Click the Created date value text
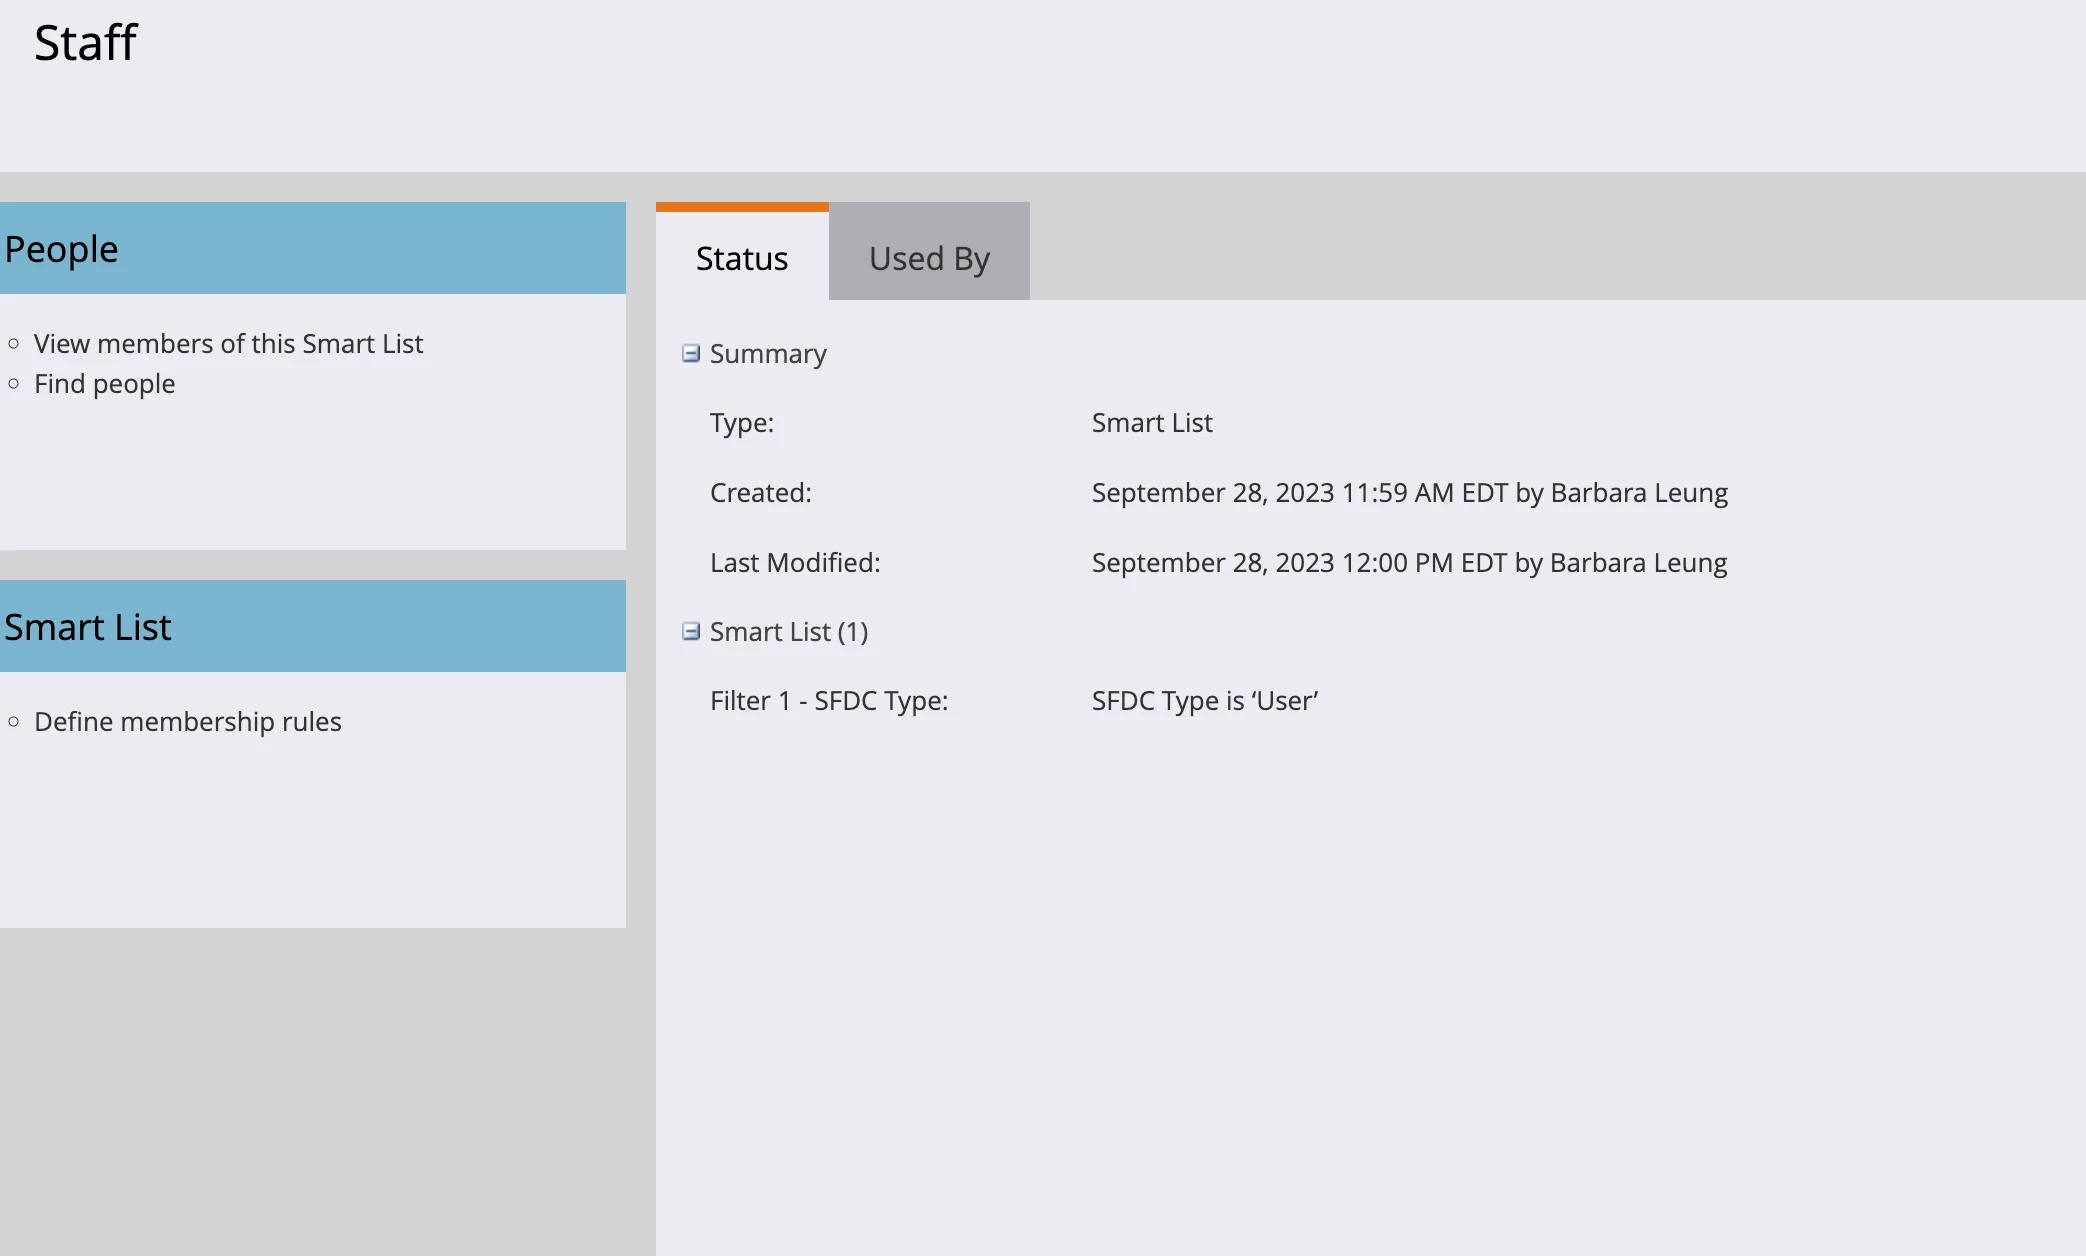2086x1256 pixels. pyautogui.click(x=1409, y=492)
